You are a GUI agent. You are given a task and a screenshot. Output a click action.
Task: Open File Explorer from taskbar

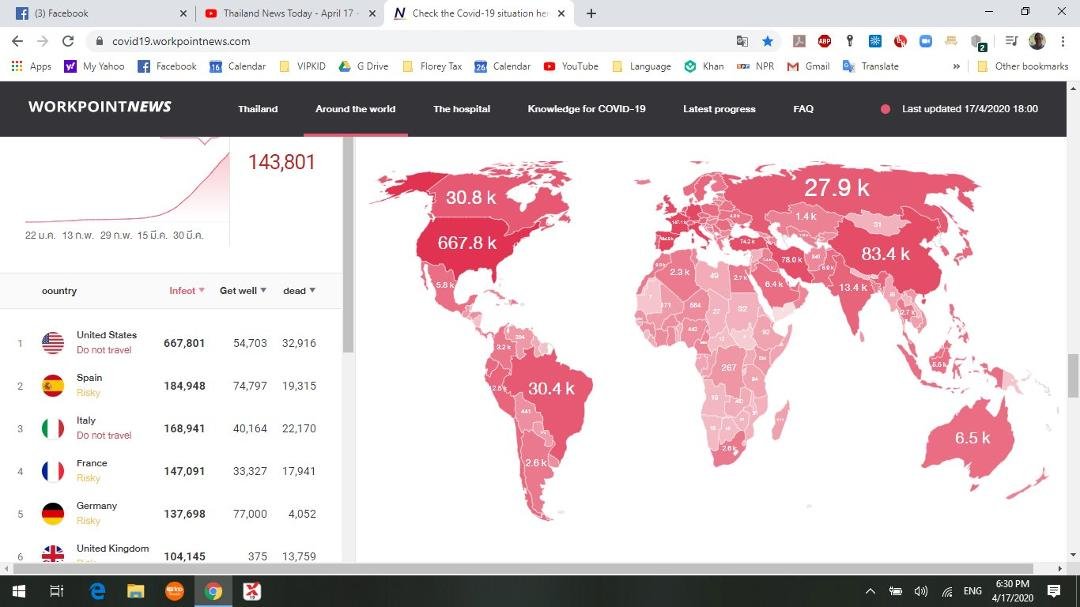point(136,591)
